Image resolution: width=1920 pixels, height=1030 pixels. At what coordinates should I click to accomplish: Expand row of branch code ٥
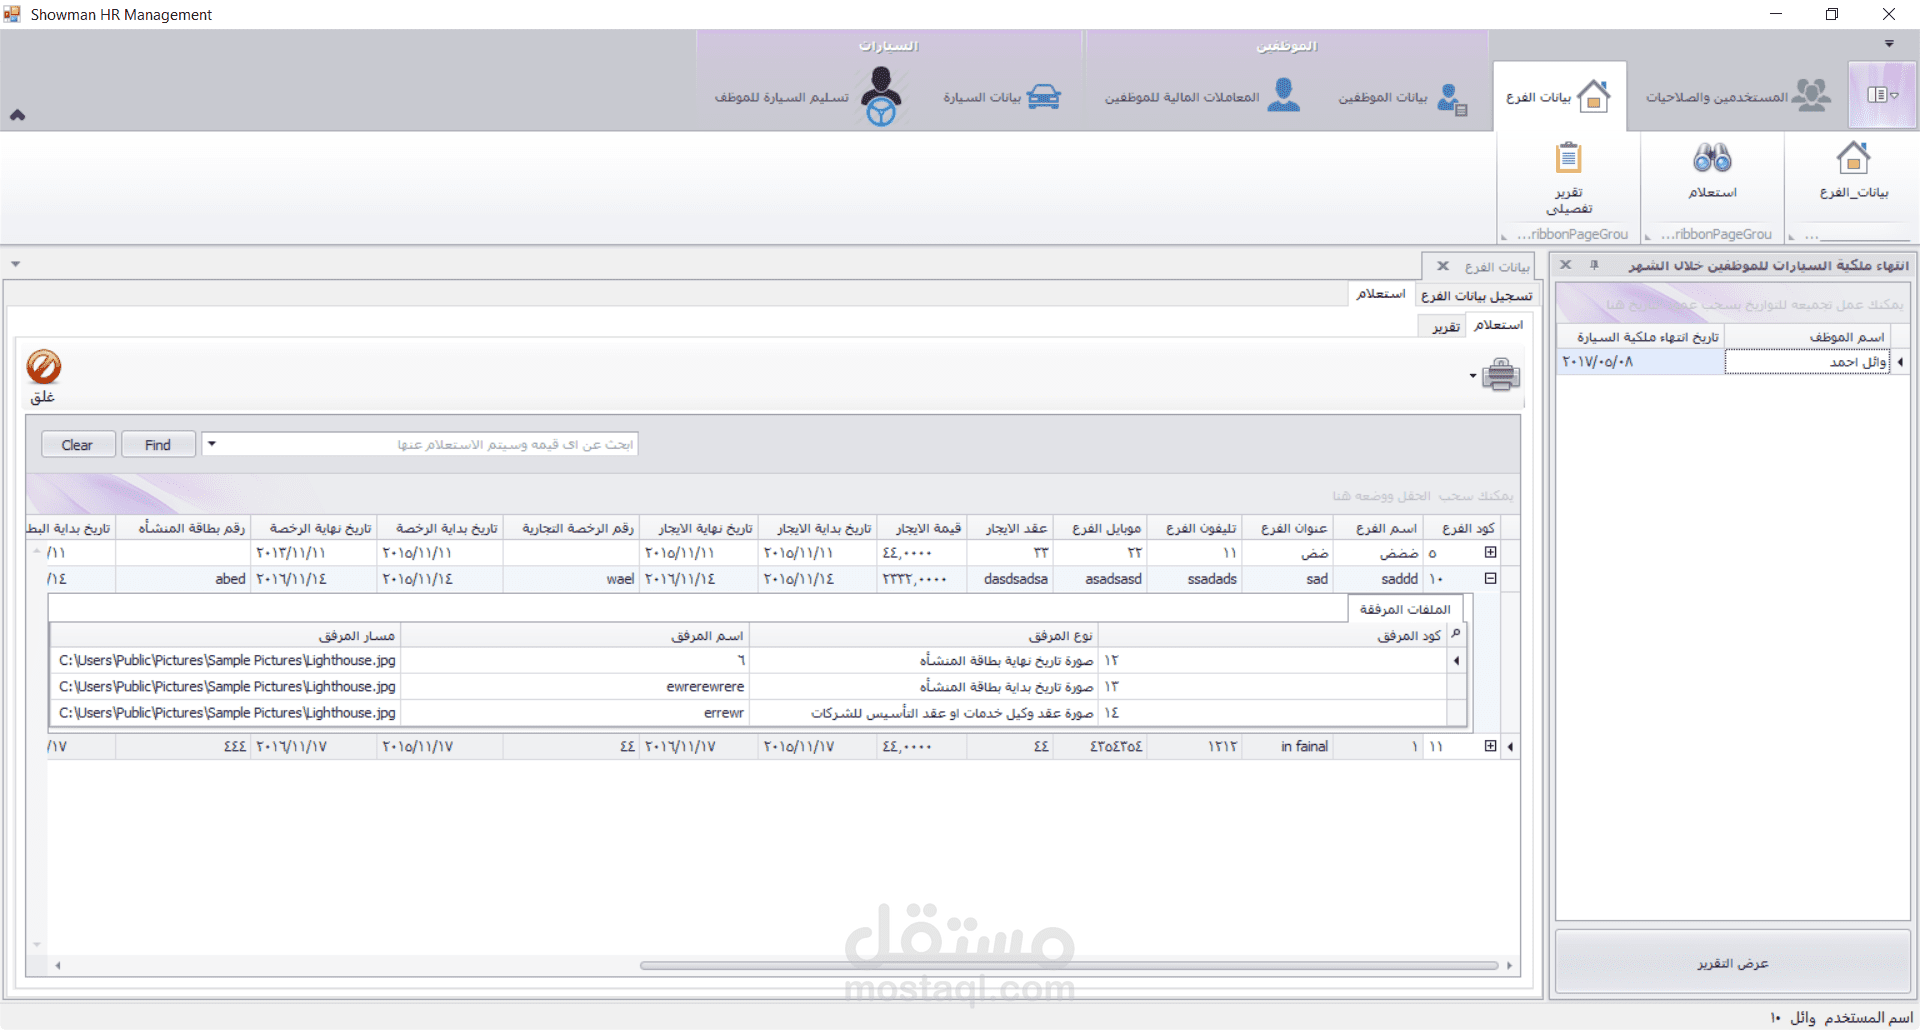click(1490, 552)
